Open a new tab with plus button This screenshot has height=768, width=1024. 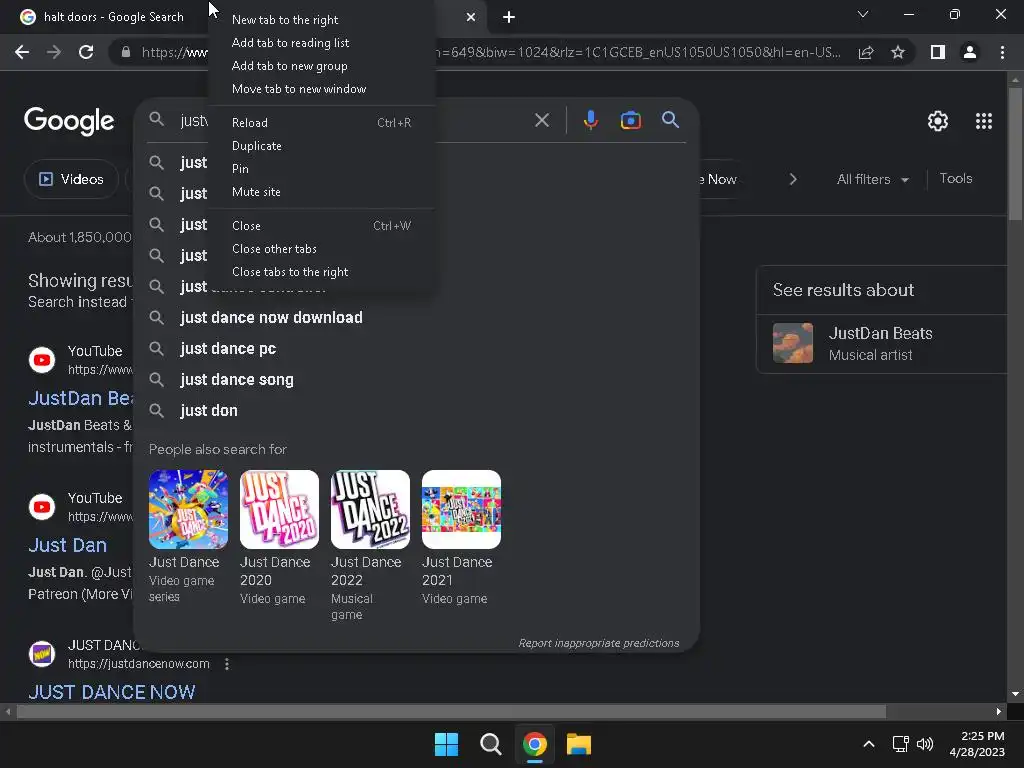click(509, 17)
